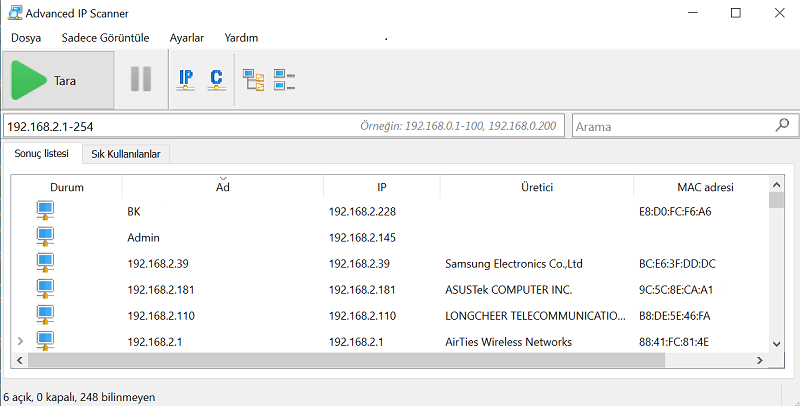Select the computer icon for Samsung row

coord(45,263)
